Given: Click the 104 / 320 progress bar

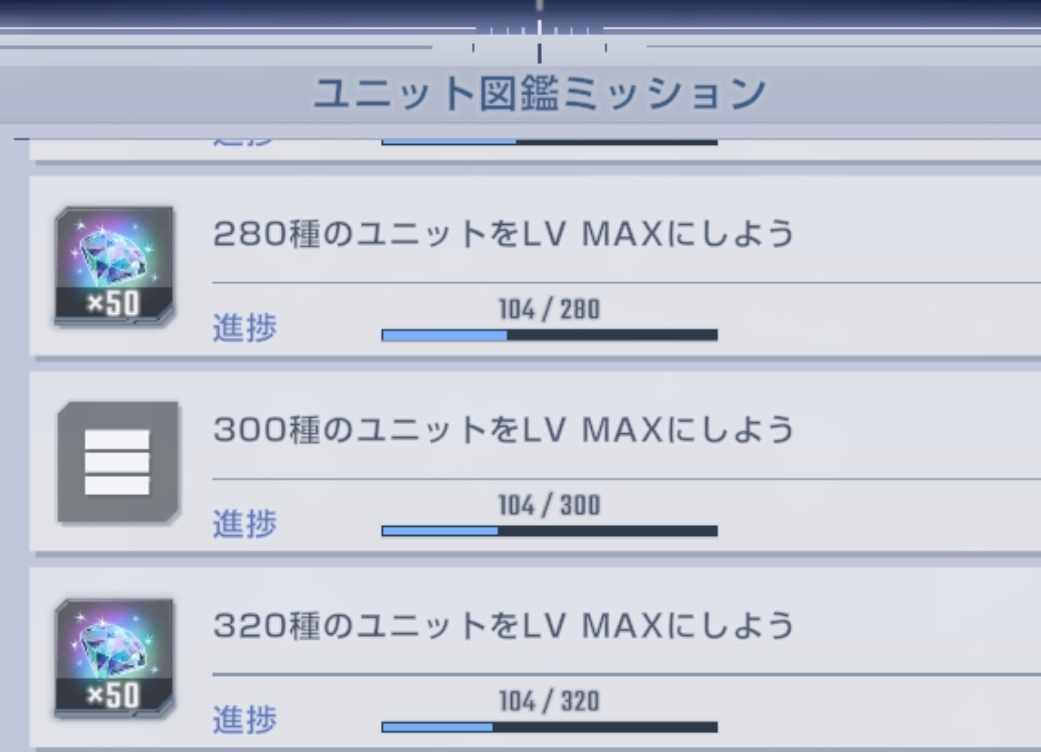Looking at the screenshot, I should (x=550, y=727).
